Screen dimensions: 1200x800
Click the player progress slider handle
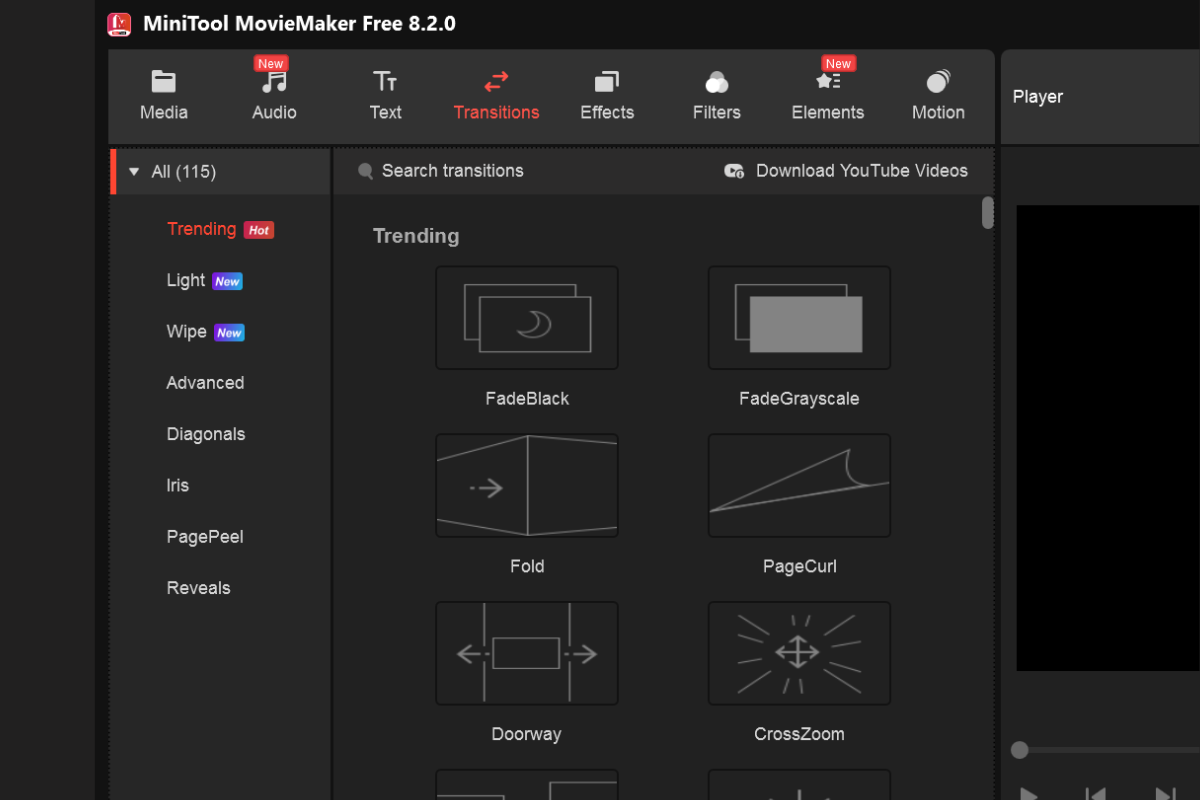pyautogui.click(x=1019, y=750)
